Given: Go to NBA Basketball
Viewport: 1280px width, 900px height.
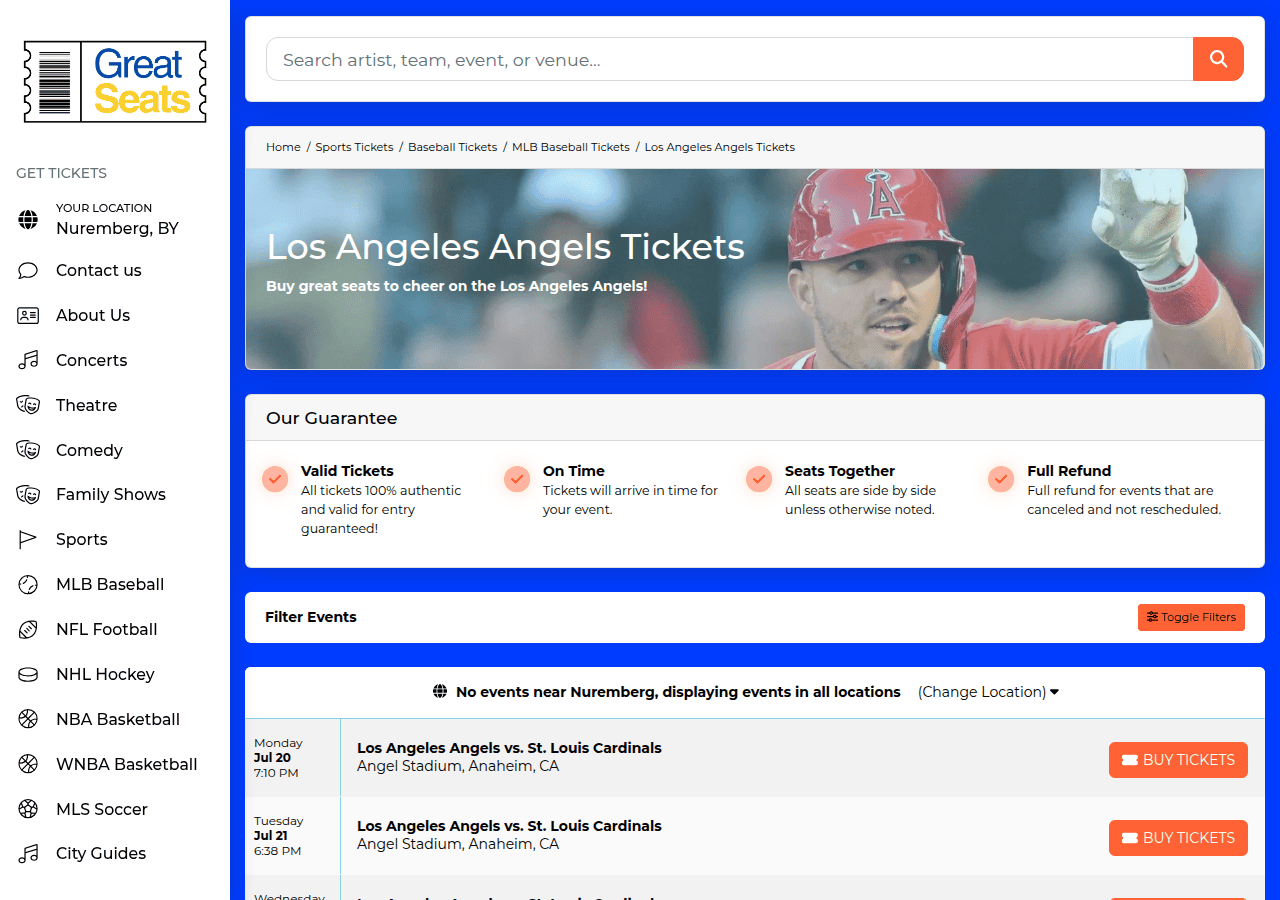Looking at the screenshot, I should pyautogui.click(x=118, y=719).
